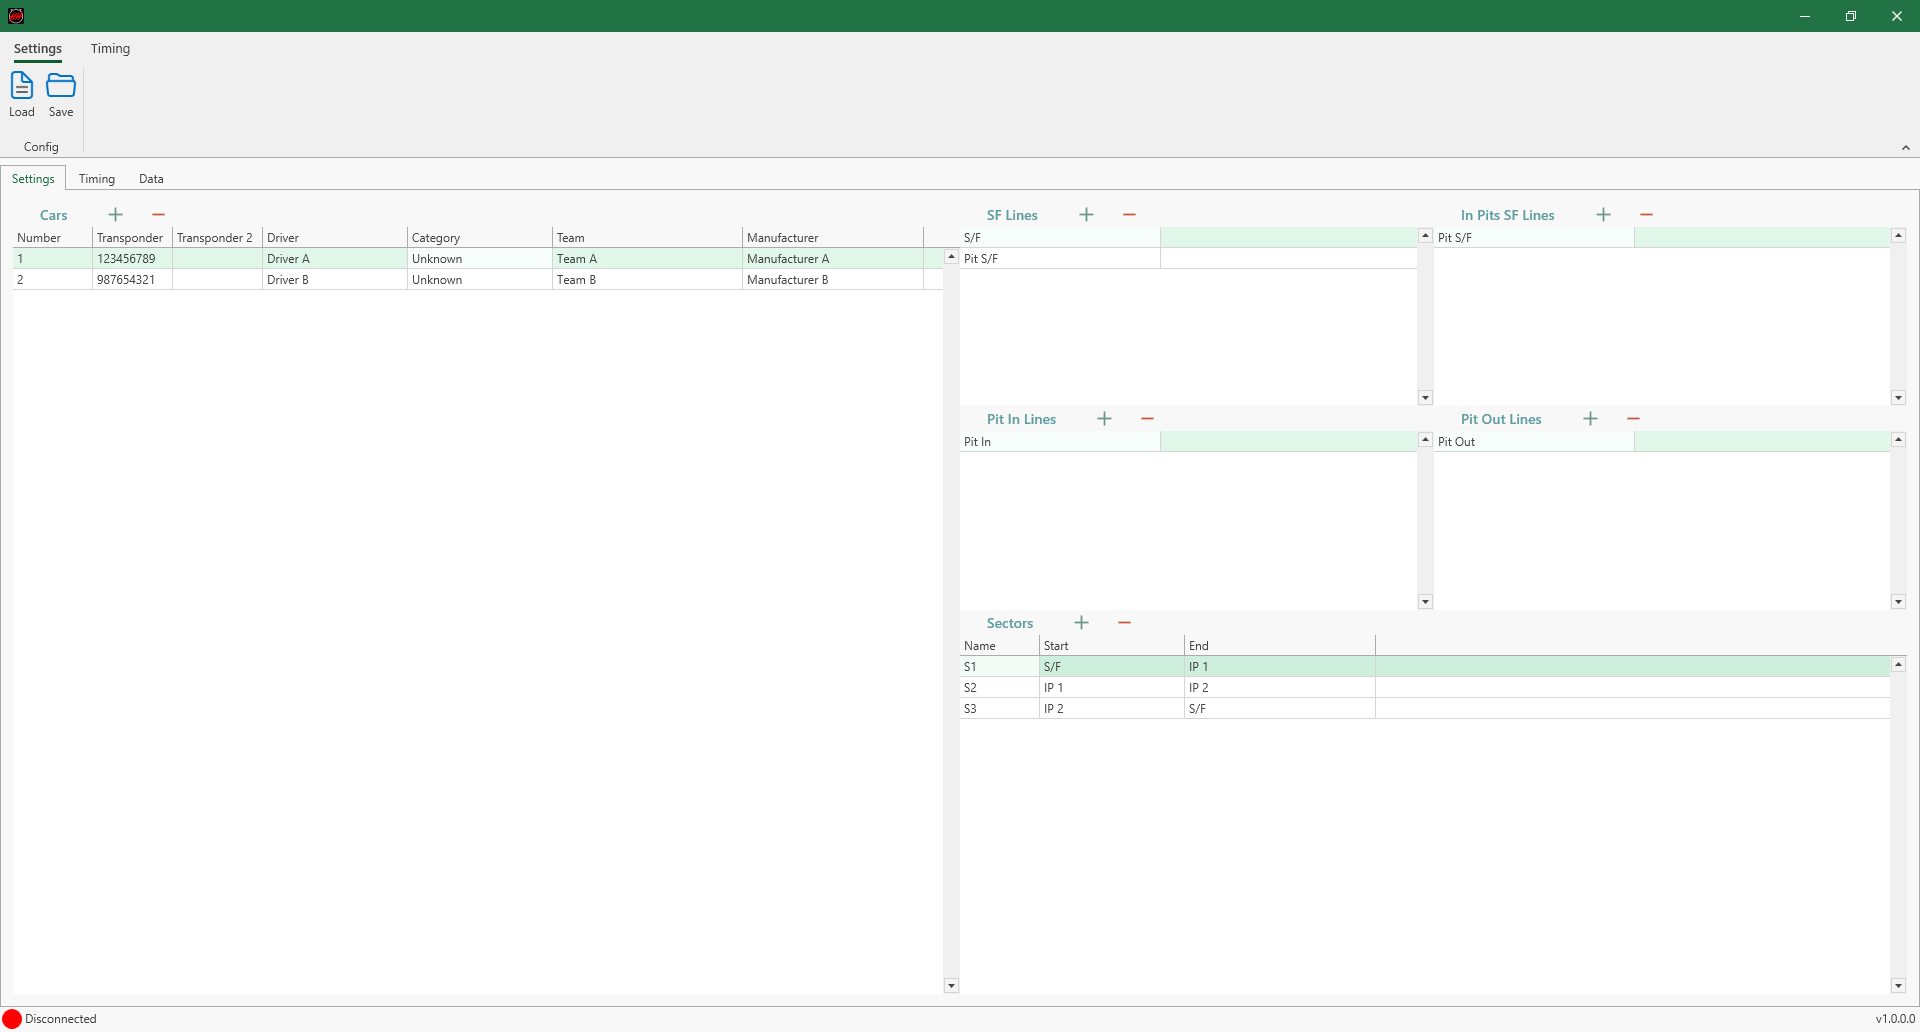Add a new sector with plus icon
This screenshot has height=1032, width=1920.
pos(1081,623)
